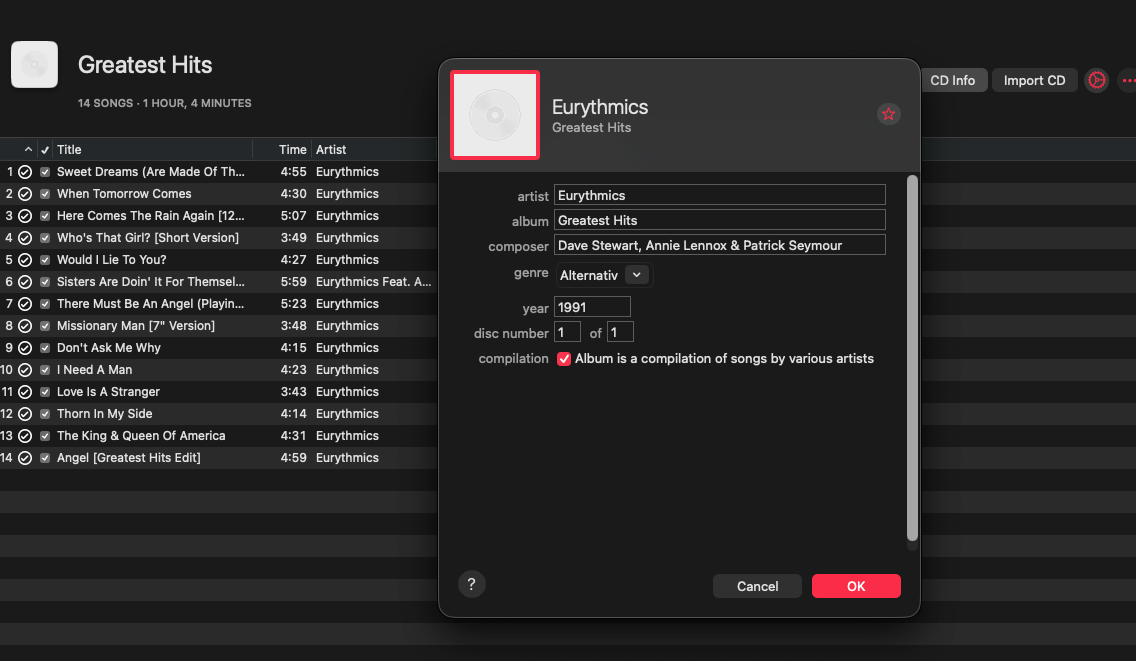This screenshot has width=1136, height=661.
Task: Click the CD Info button
Action: pyautogui.click(x=953, y=80)
